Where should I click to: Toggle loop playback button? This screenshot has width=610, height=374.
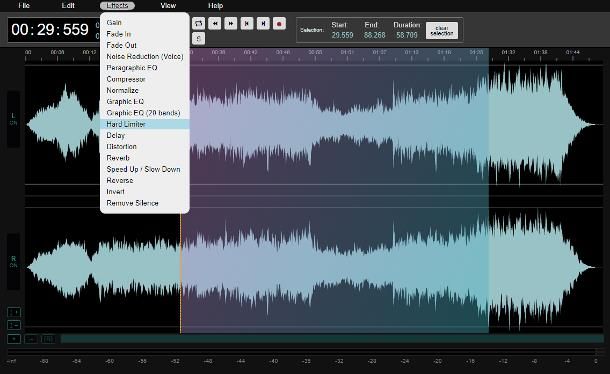pos(198,24)
